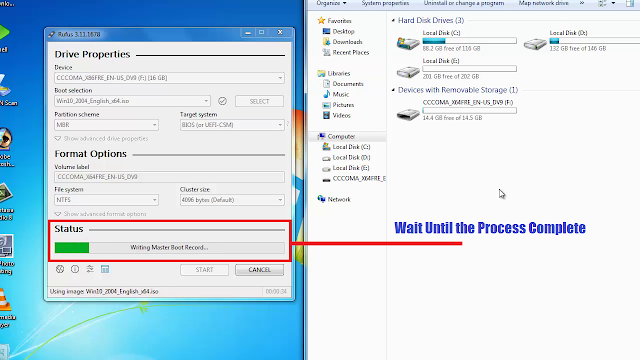This screenshot has height=360, width=640.
Task: Click CANCEL button in Rufus
Action: click(259, 270)
